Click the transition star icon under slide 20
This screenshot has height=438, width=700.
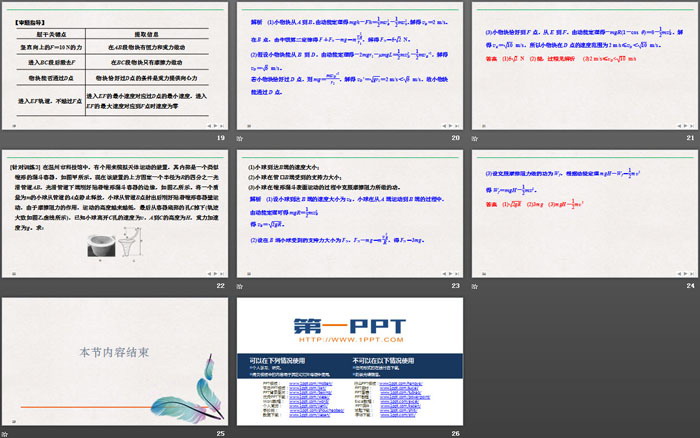[240, 140]
